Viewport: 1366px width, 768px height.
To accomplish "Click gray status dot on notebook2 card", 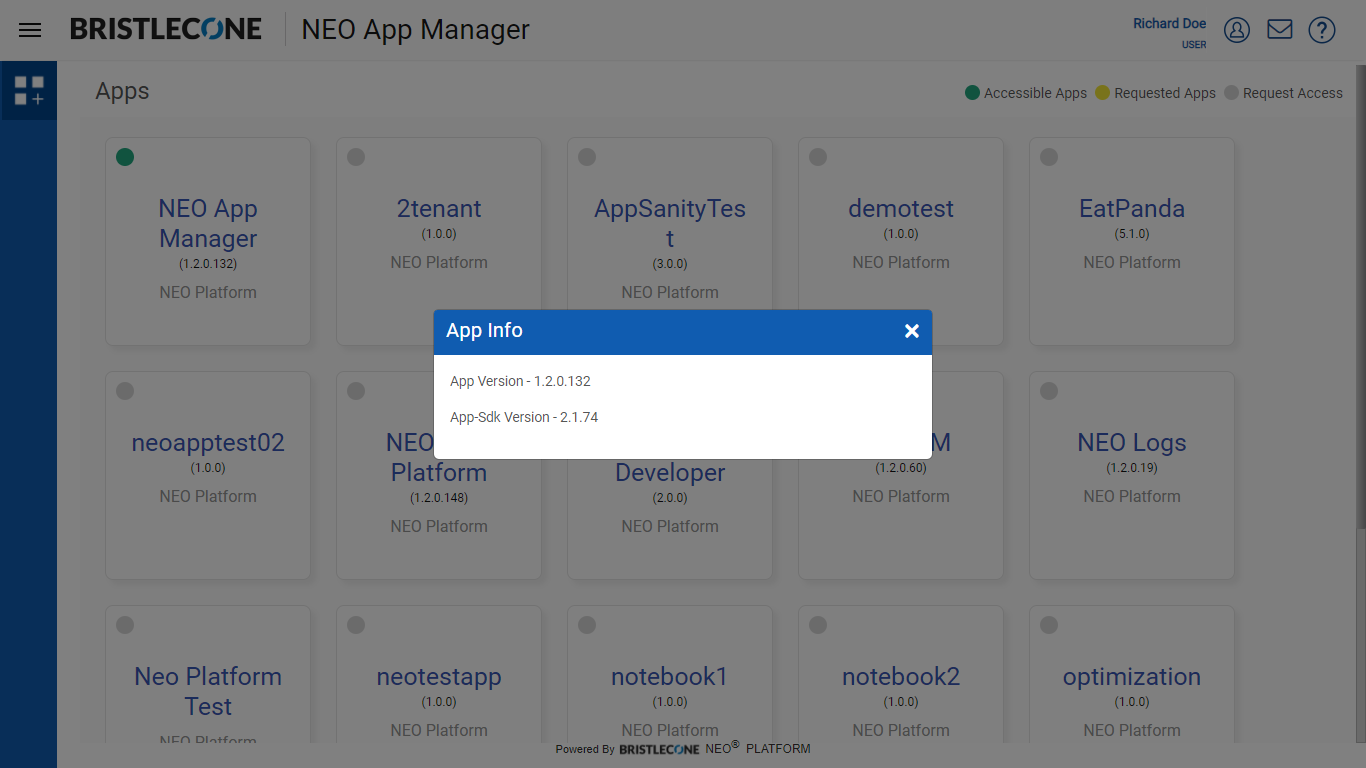I will point(818,625).
